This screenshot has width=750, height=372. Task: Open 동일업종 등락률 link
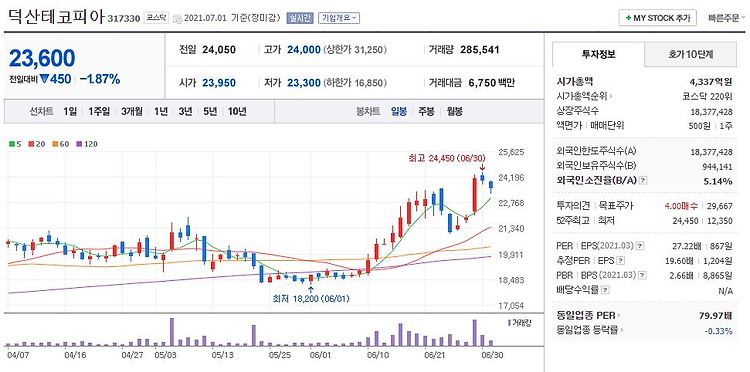[587, 330]
